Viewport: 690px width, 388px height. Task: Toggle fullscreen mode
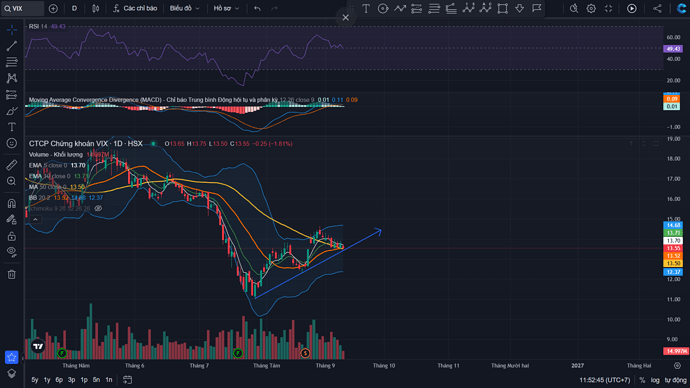(608, 8)
